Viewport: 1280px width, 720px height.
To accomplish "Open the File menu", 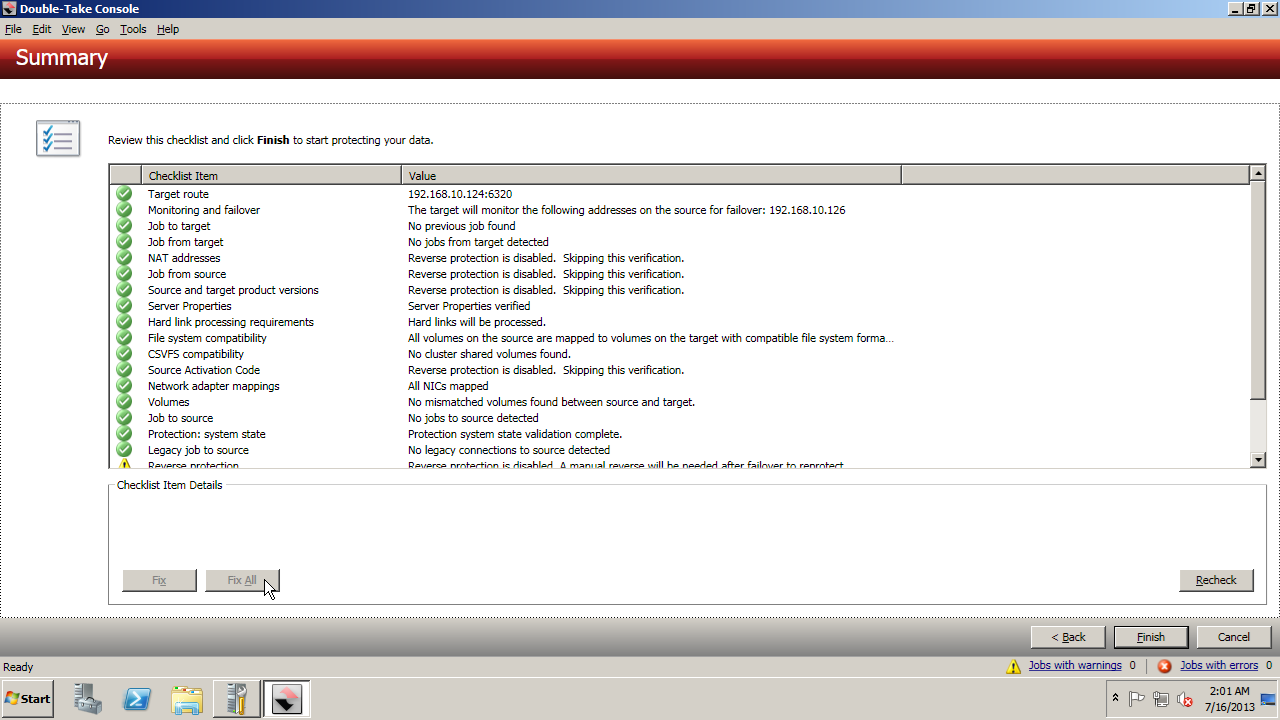I will tap(13, 29).
